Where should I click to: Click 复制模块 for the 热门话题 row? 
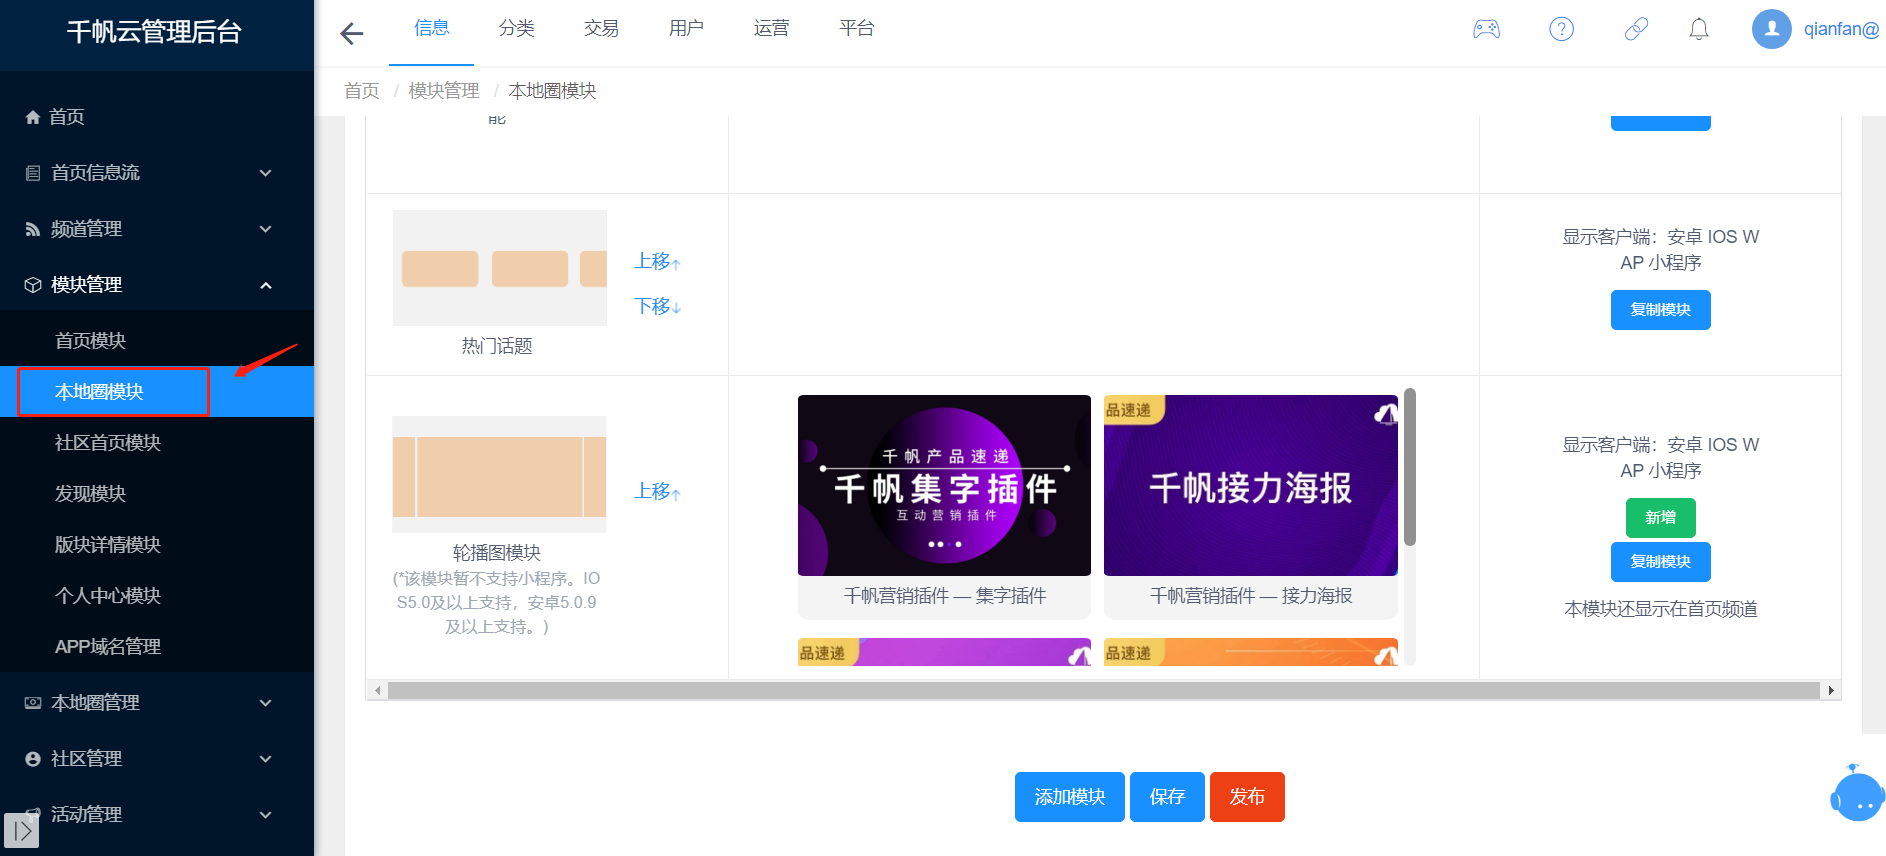click(x=1660, y=310)
